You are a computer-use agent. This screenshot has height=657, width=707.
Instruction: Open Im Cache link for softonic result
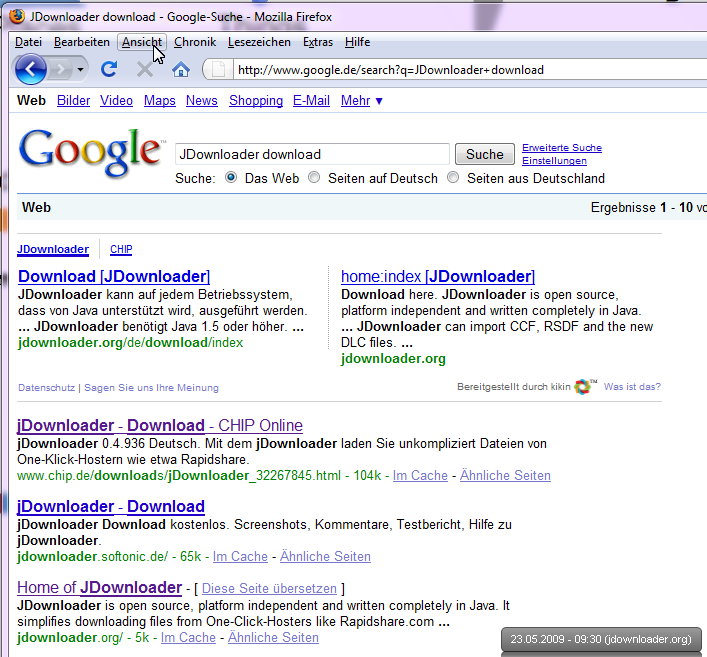click(240, 556)
